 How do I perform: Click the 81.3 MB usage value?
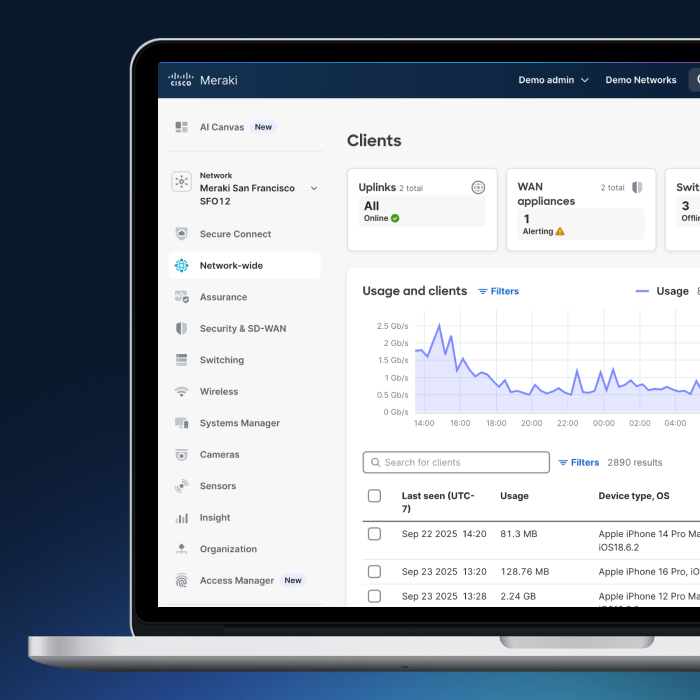[519, 534]
